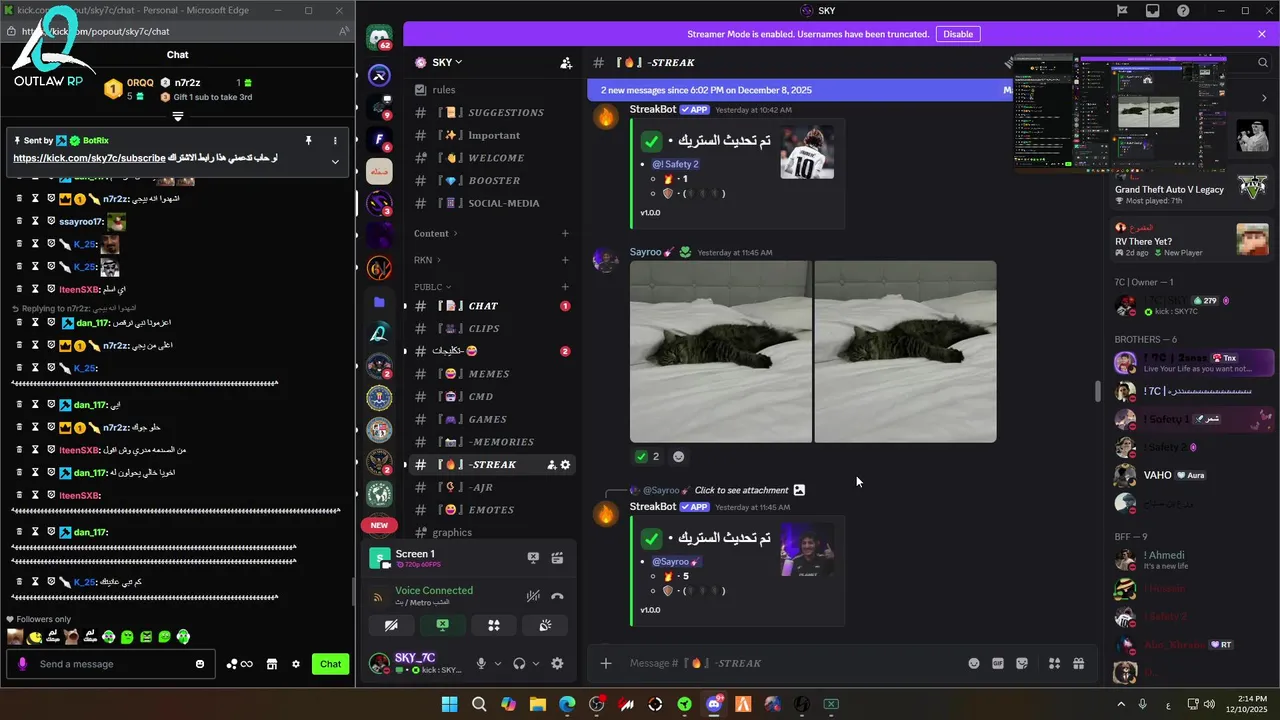Open stream settings clapper icon for Screen 1
1280x720 pixels.
[557, 558]
